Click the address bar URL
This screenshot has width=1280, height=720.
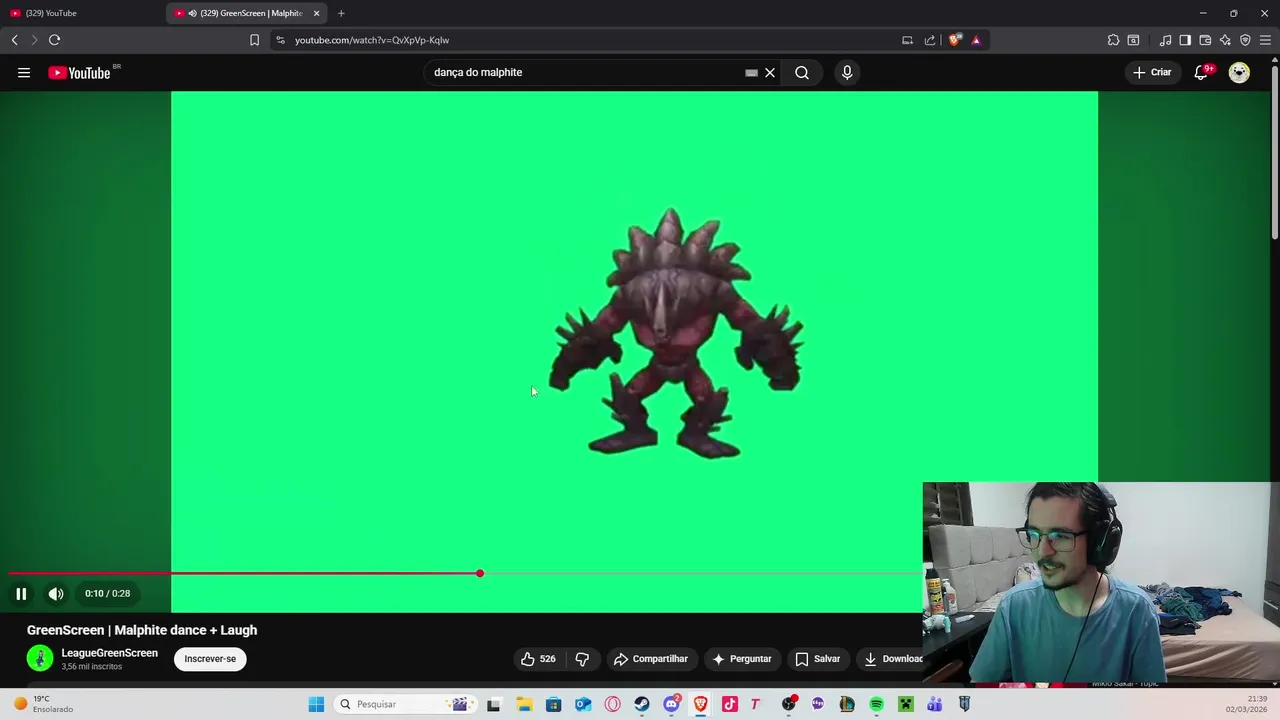coord(372,40)
